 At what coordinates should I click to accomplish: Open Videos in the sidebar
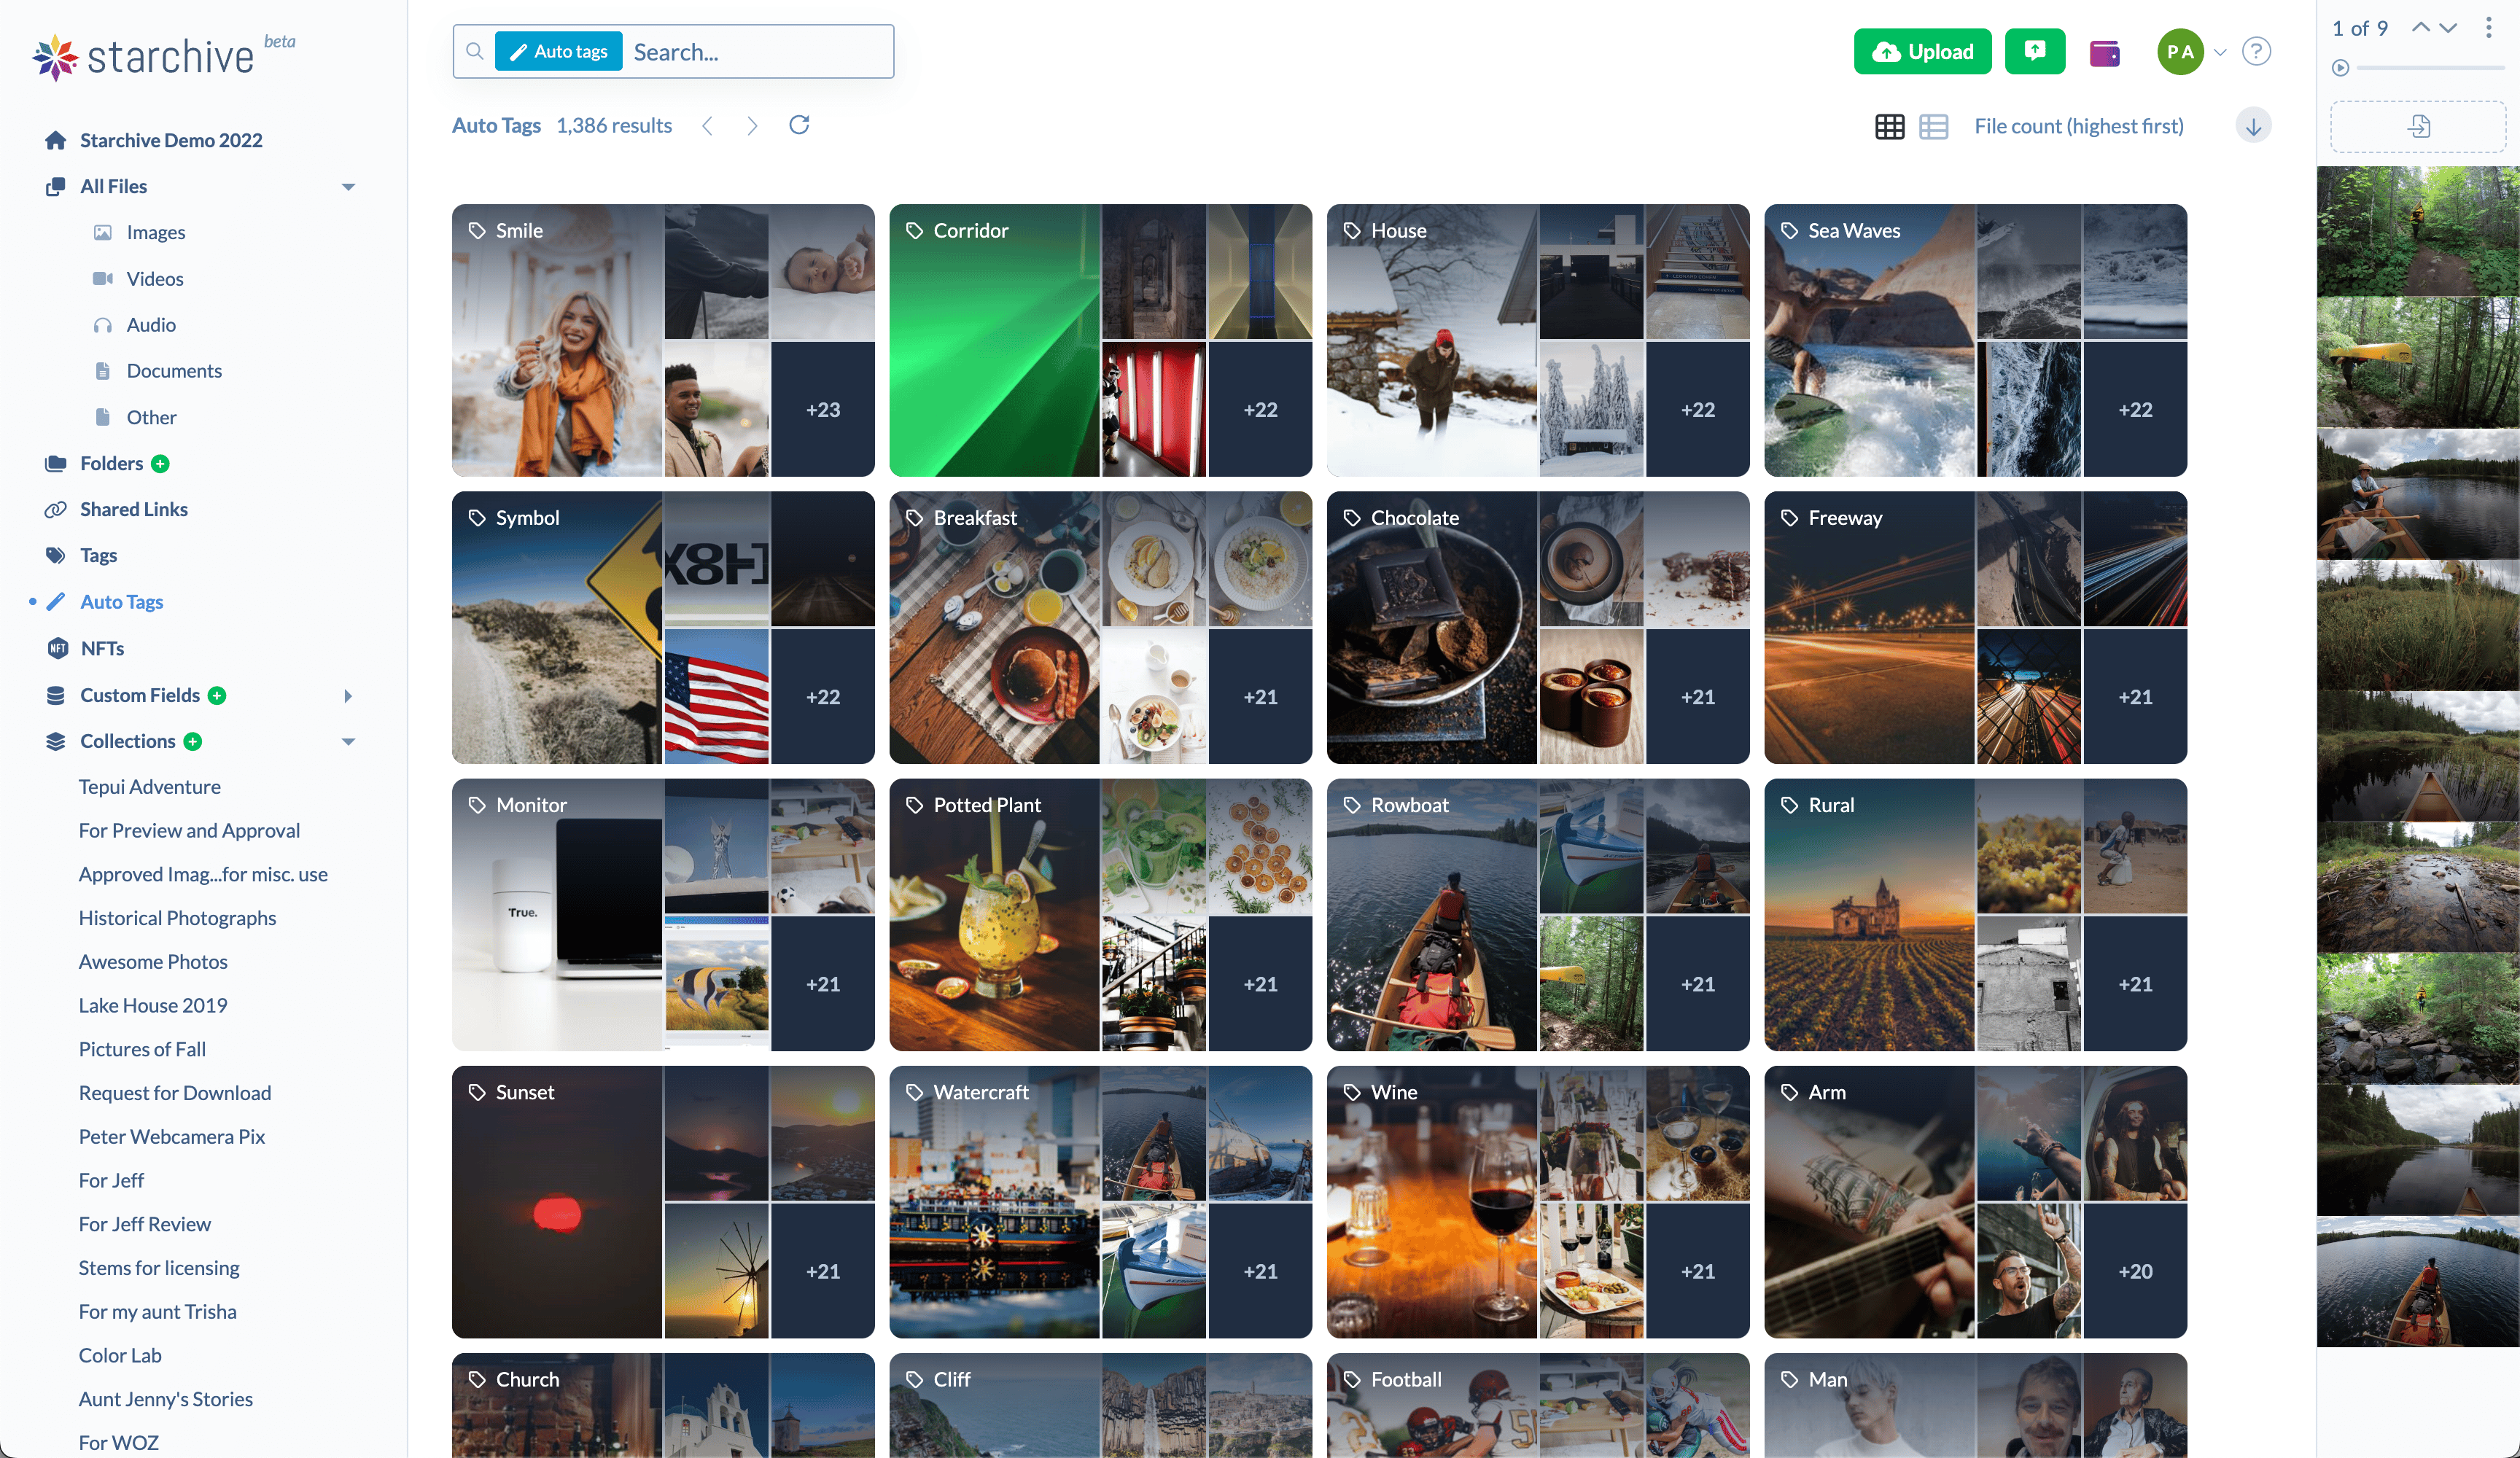coord(154,279)
